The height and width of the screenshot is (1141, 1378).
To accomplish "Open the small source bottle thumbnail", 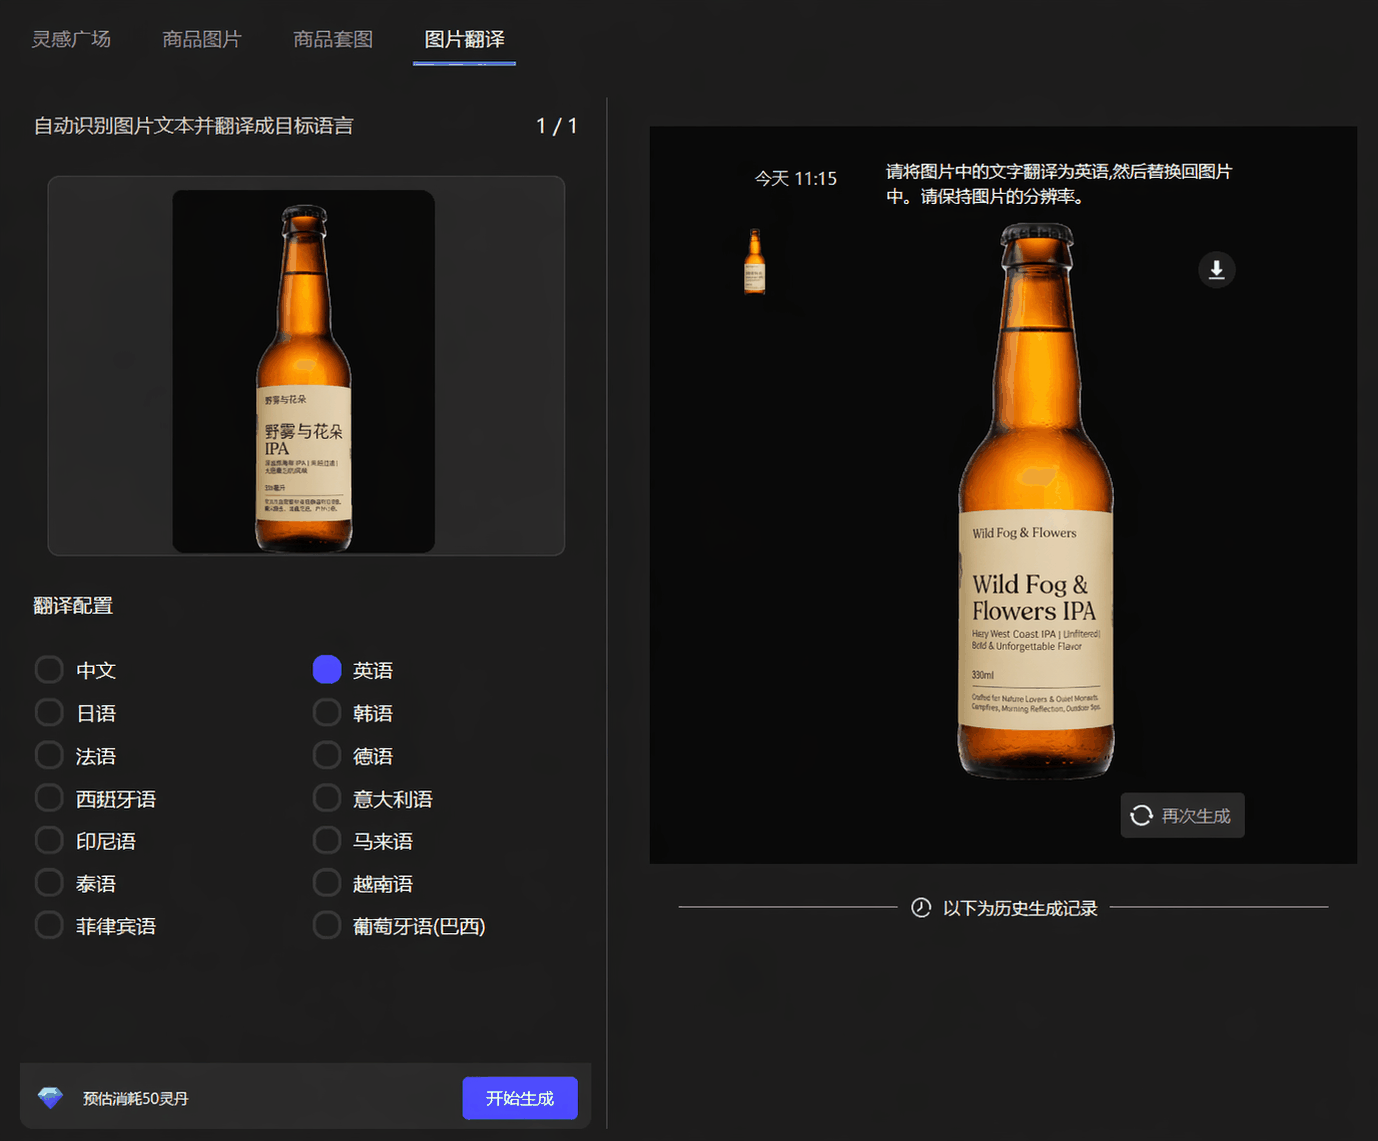I will click(x=755, y=261).
